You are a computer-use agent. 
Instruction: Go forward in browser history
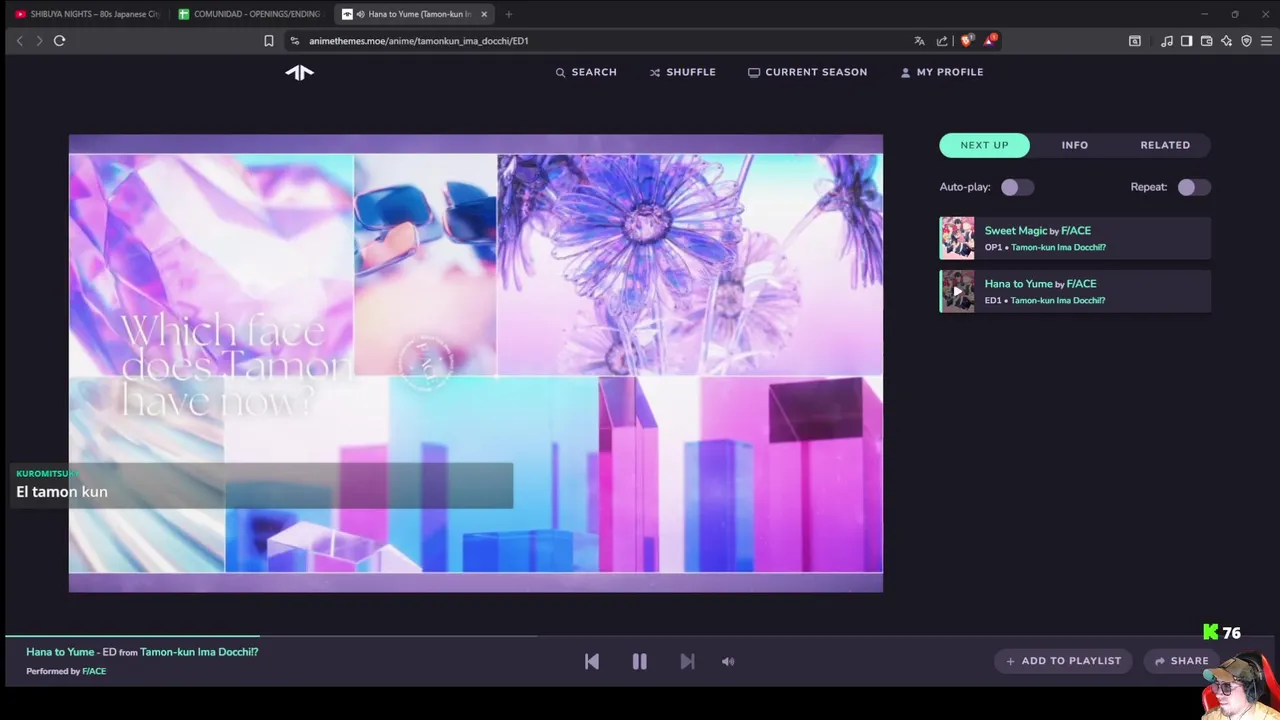[39, 41]
